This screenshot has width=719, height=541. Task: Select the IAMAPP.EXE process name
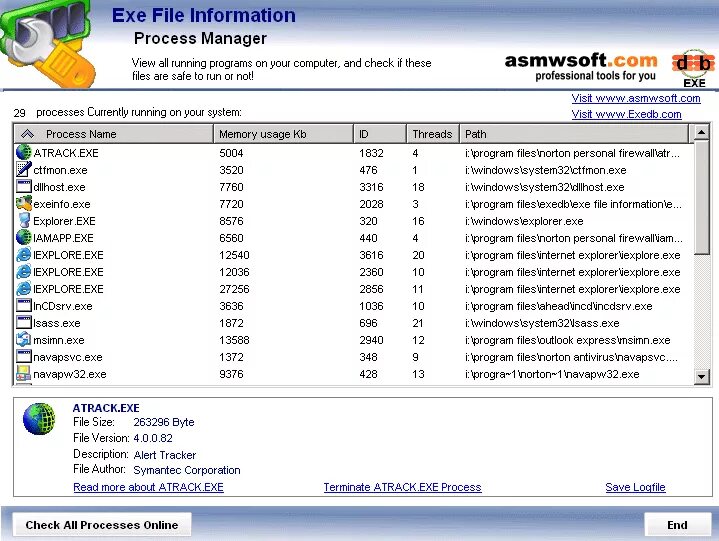pos(63,238)
